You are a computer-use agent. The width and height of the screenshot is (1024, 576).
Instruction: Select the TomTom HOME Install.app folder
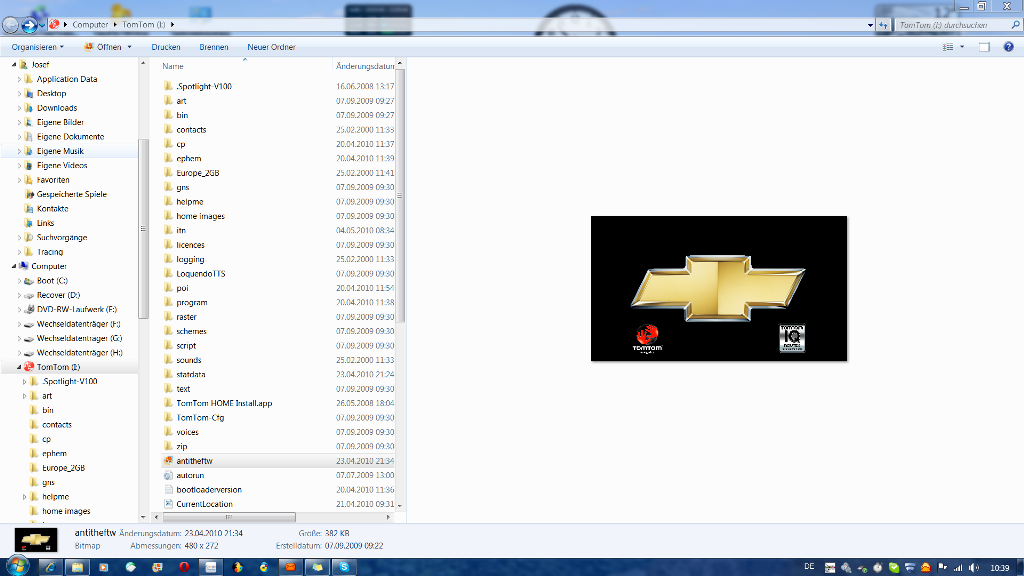point(224,403)
